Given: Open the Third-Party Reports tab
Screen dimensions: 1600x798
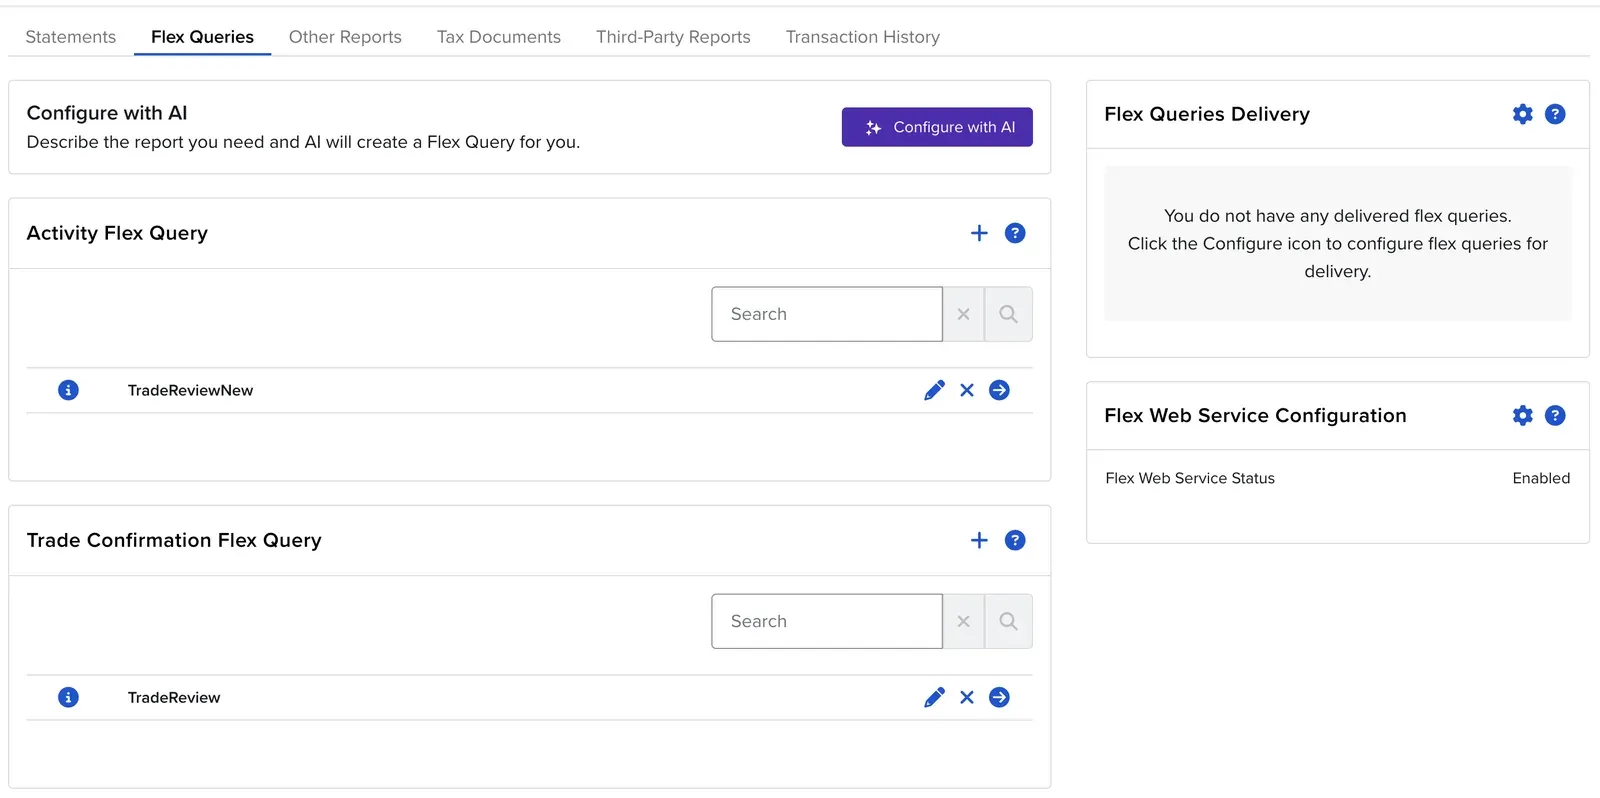Looking at the screenshot, I should (673, 37).
